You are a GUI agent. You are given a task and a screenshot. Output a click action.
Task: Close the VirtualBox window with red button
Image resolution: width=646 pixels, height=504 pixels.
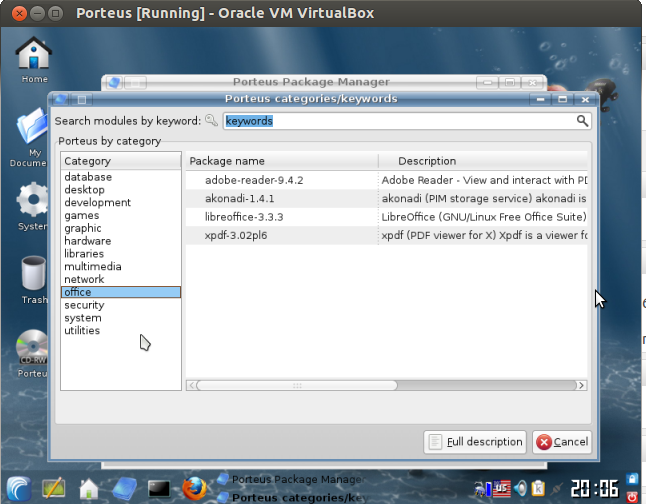pyautogui.click(x=19, y=14)
